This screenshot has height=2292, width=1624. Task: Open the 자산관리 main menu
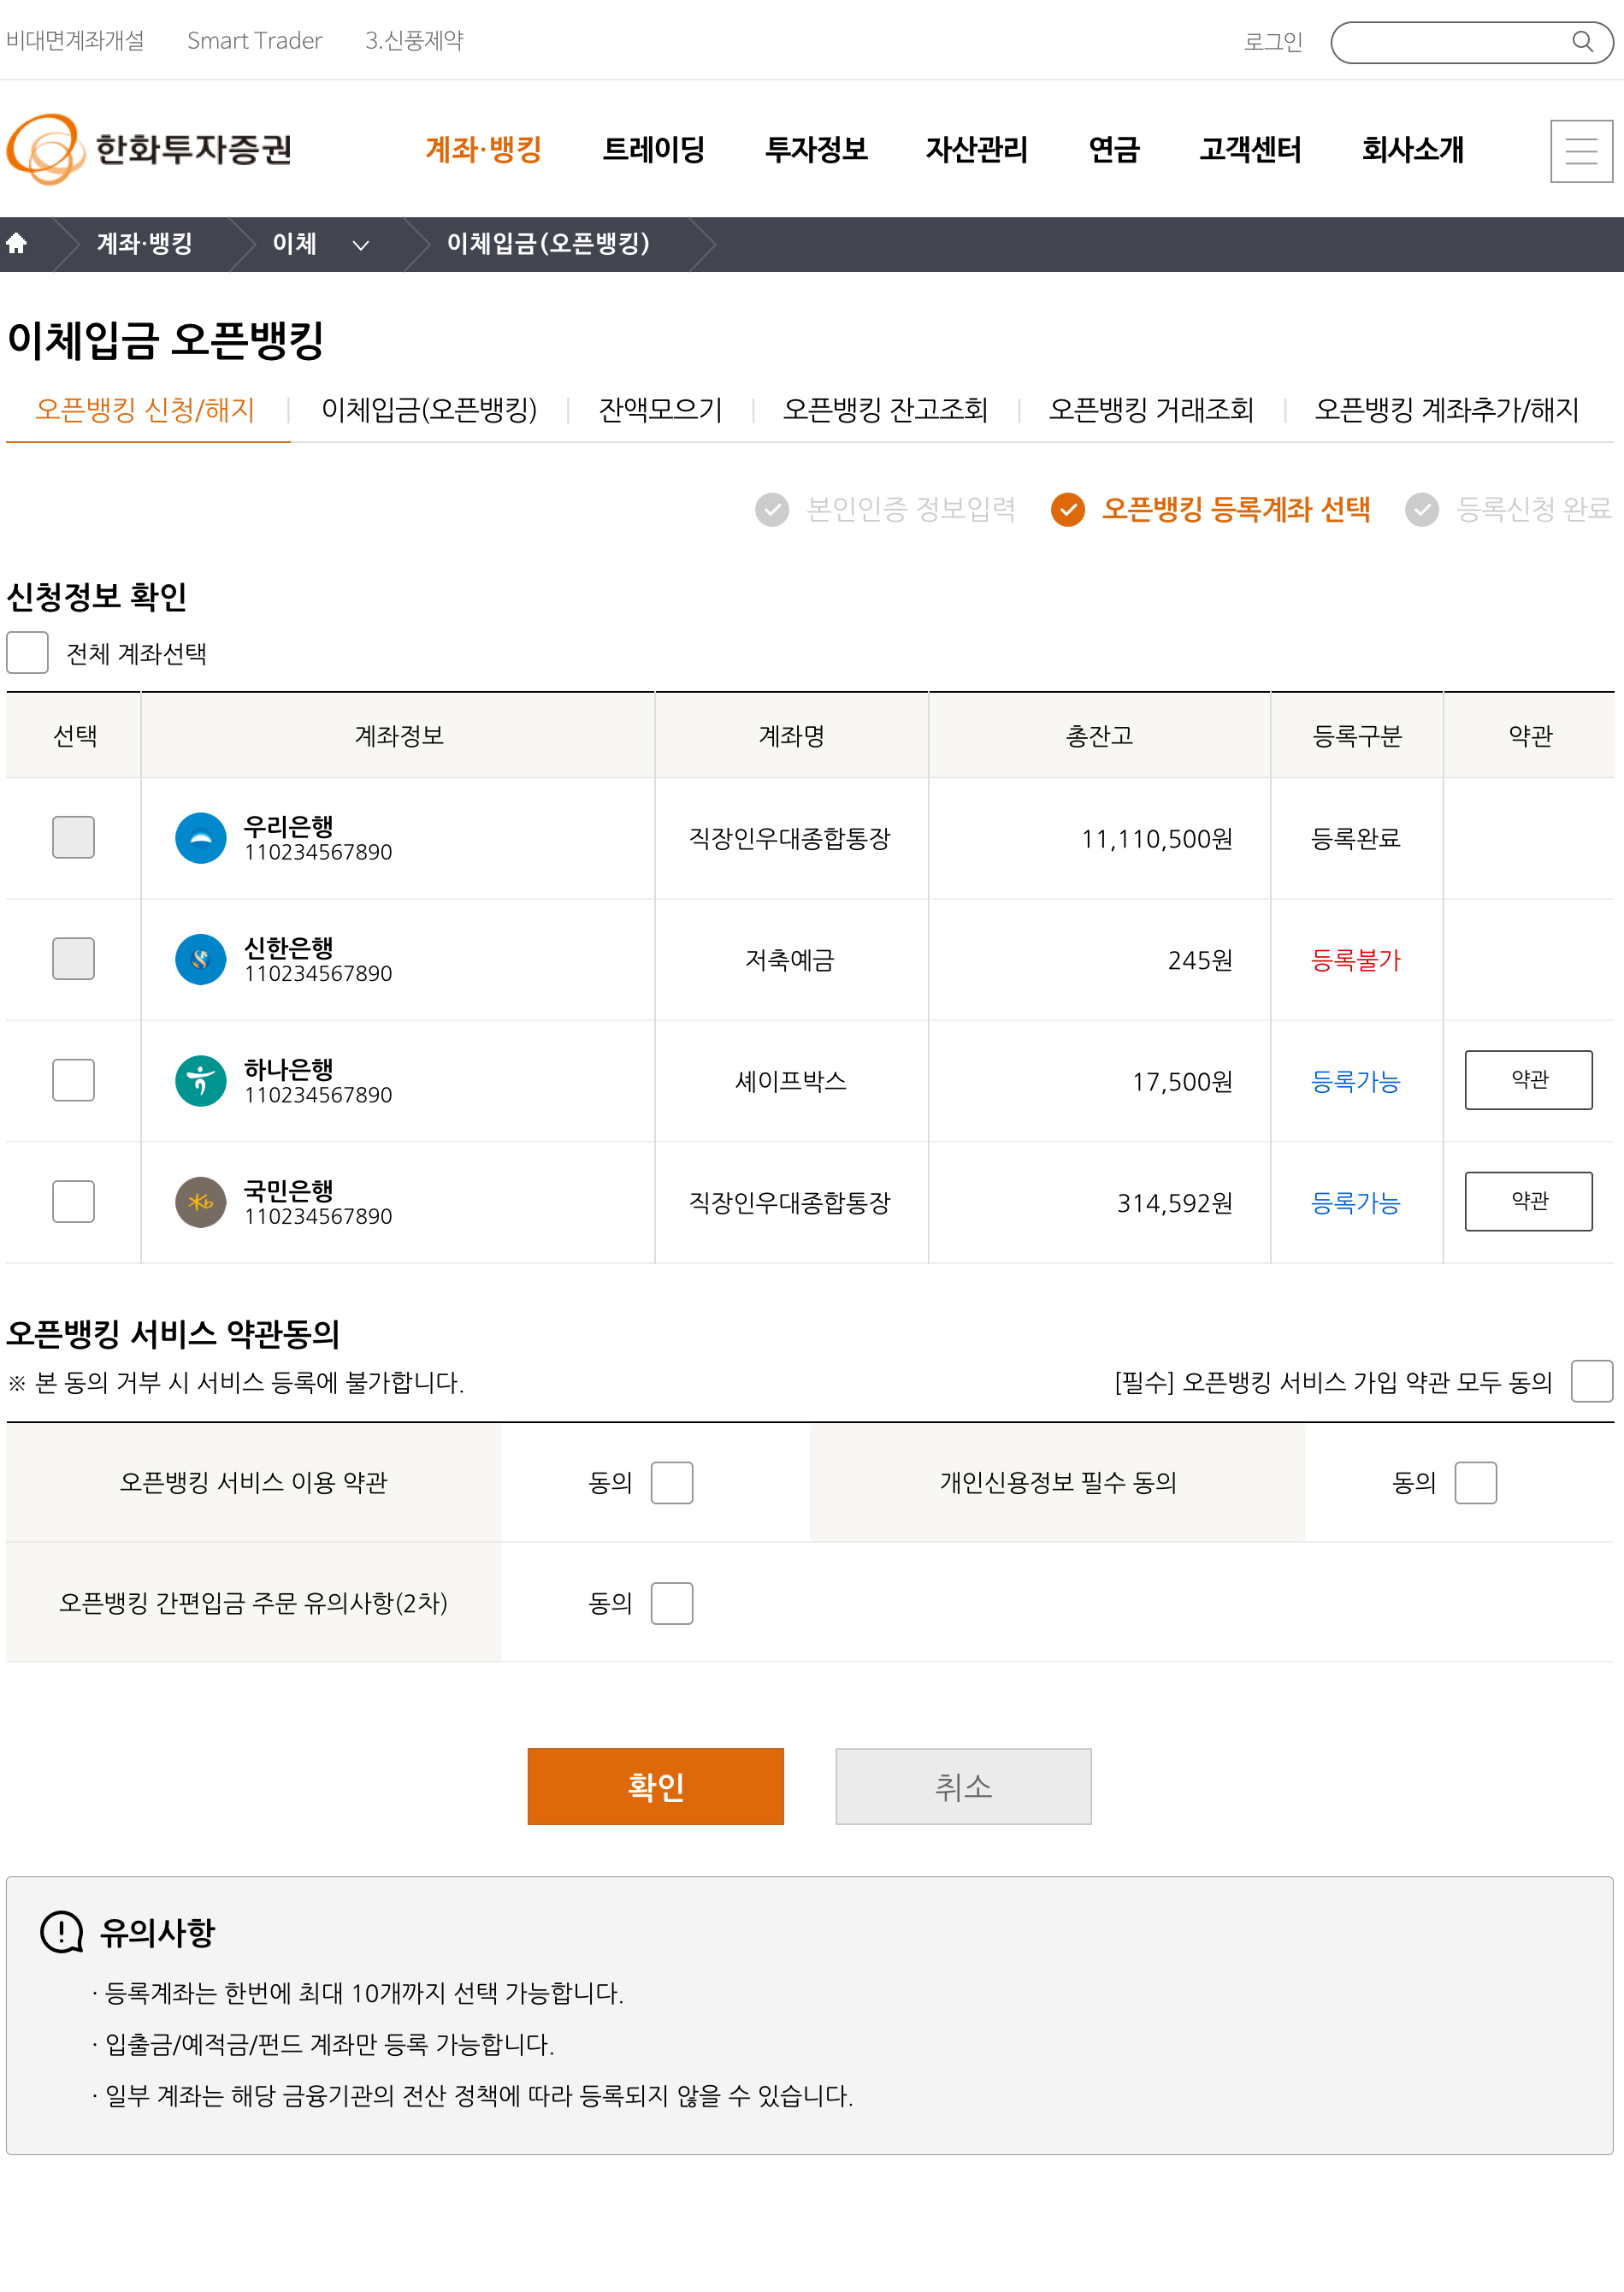coord(977,150)
